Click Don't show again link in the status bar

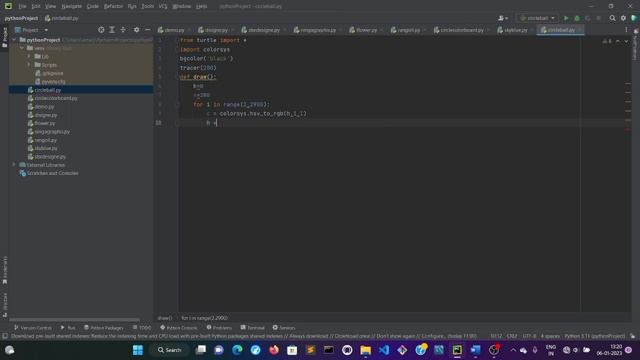396,336
